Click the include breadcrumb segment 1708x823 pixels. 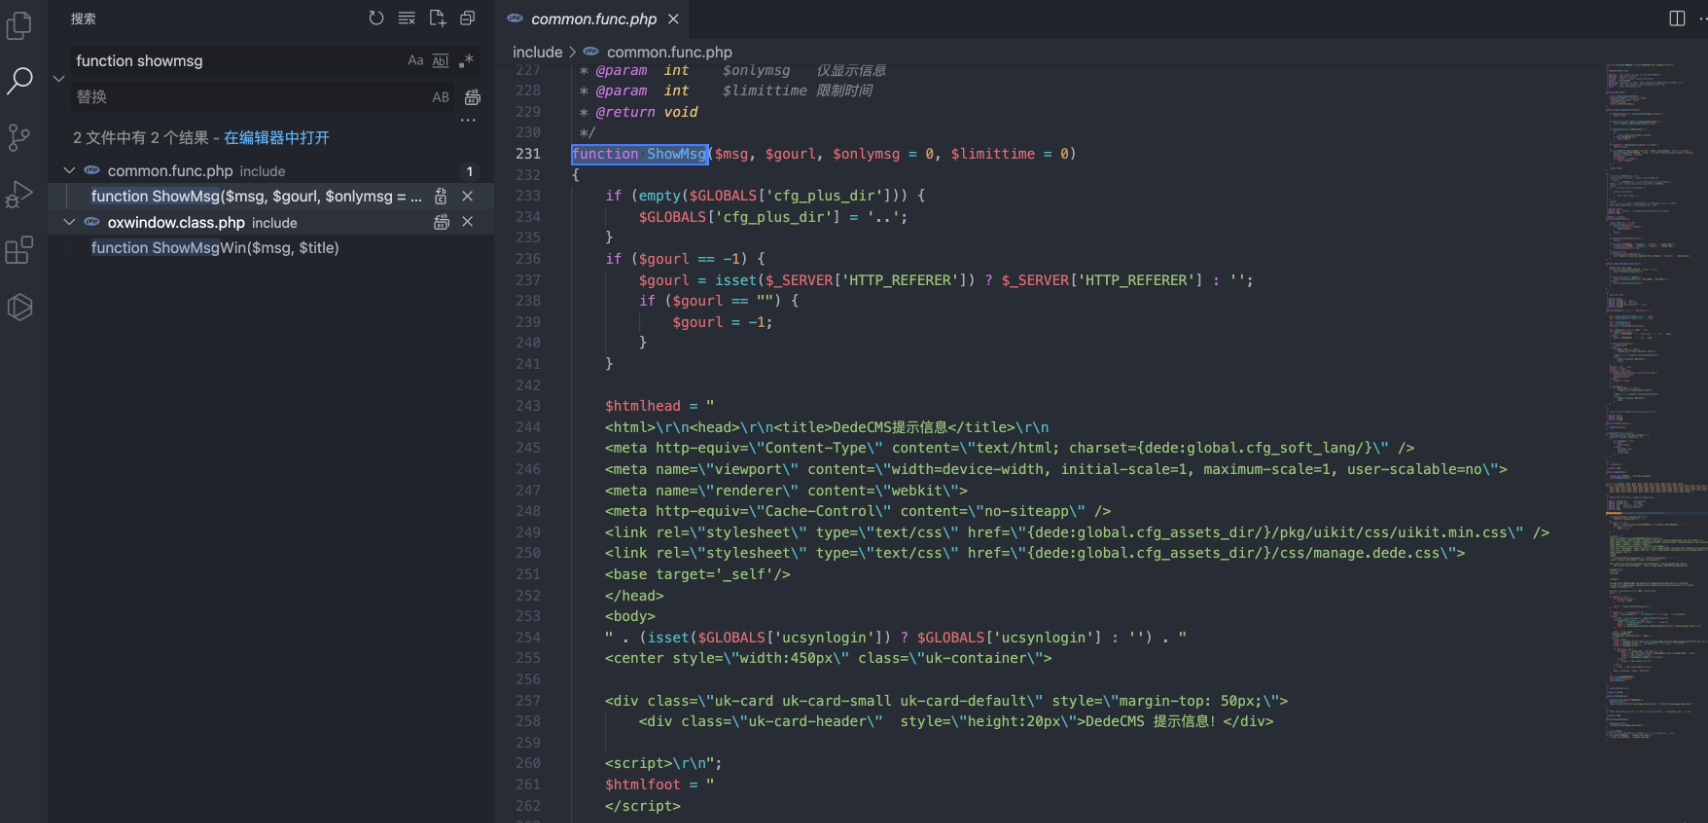point(537,52)
